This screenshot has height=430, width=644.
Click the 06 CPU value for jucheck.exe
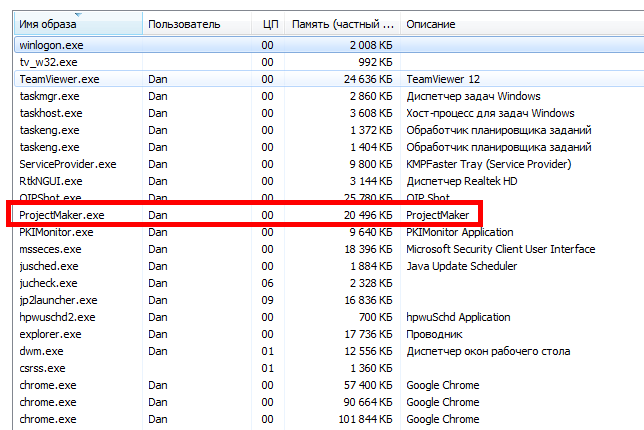click(x=267, y=283)
